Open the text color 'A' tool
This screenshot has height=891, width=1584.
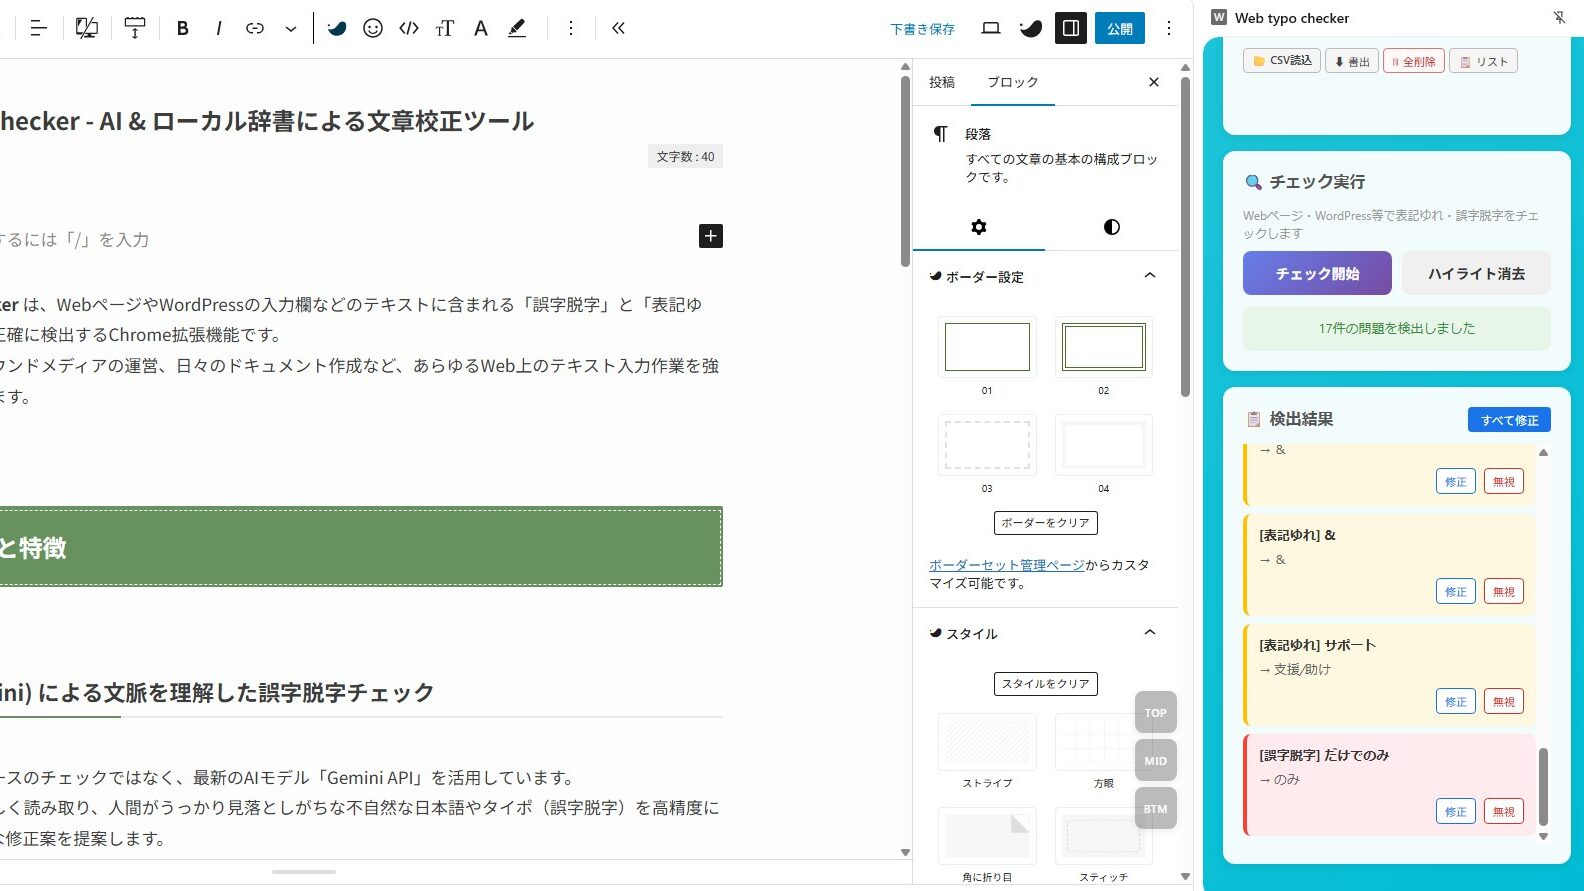point(481,28)
